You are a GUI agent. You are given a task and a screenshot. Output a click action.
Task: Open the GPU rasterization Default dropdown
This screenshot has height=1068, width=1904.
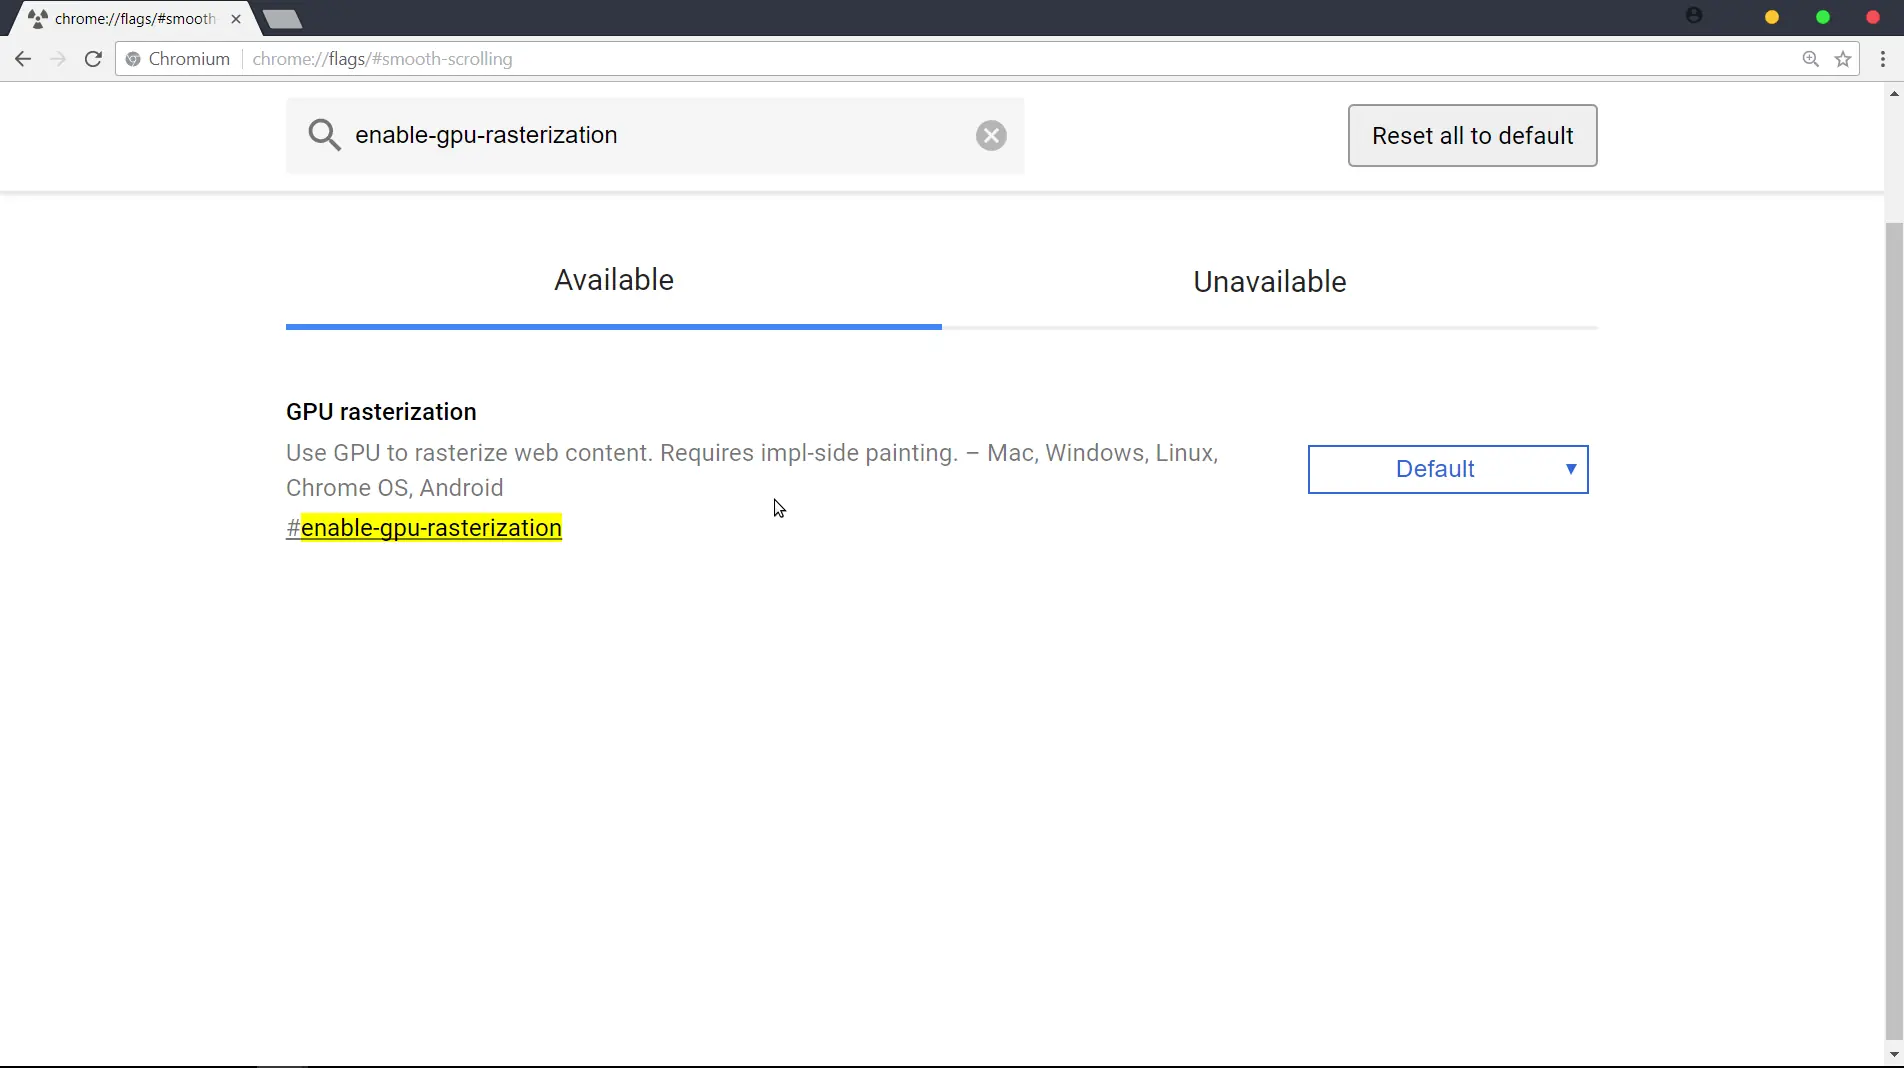(x=1448, y=469)
